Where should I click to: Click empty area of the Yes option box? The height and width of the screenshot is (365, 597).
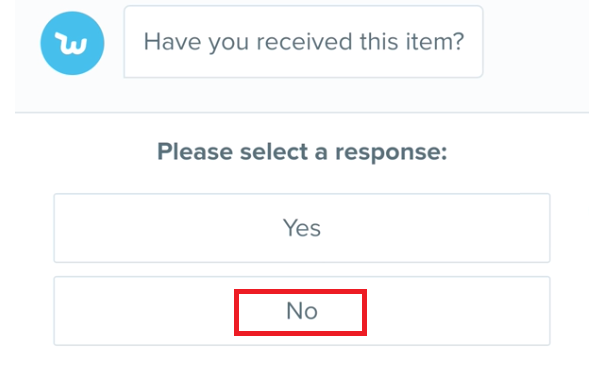coord(152,228)
